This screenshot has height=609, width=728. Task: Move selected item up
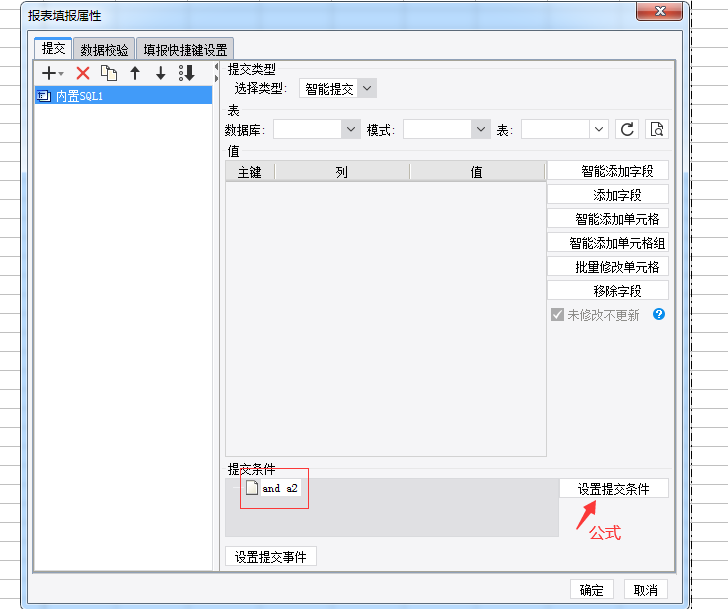(135, 73)
